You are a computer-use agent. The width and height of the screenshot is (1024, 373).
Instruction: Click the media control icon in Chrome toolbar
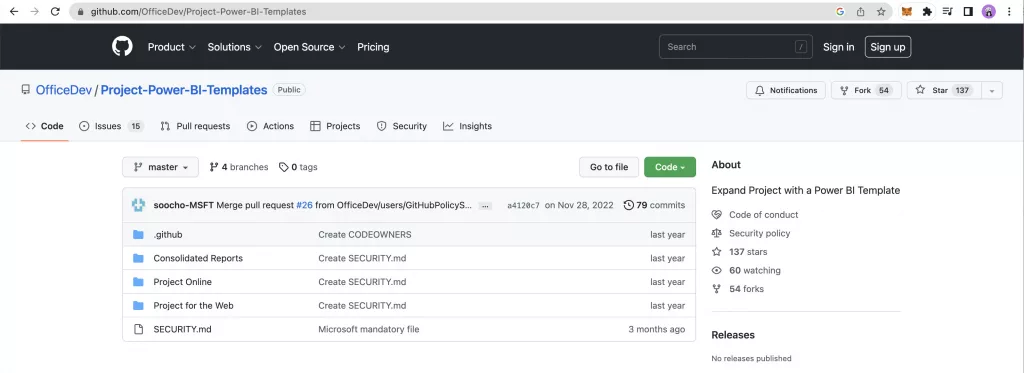(948, 12)
